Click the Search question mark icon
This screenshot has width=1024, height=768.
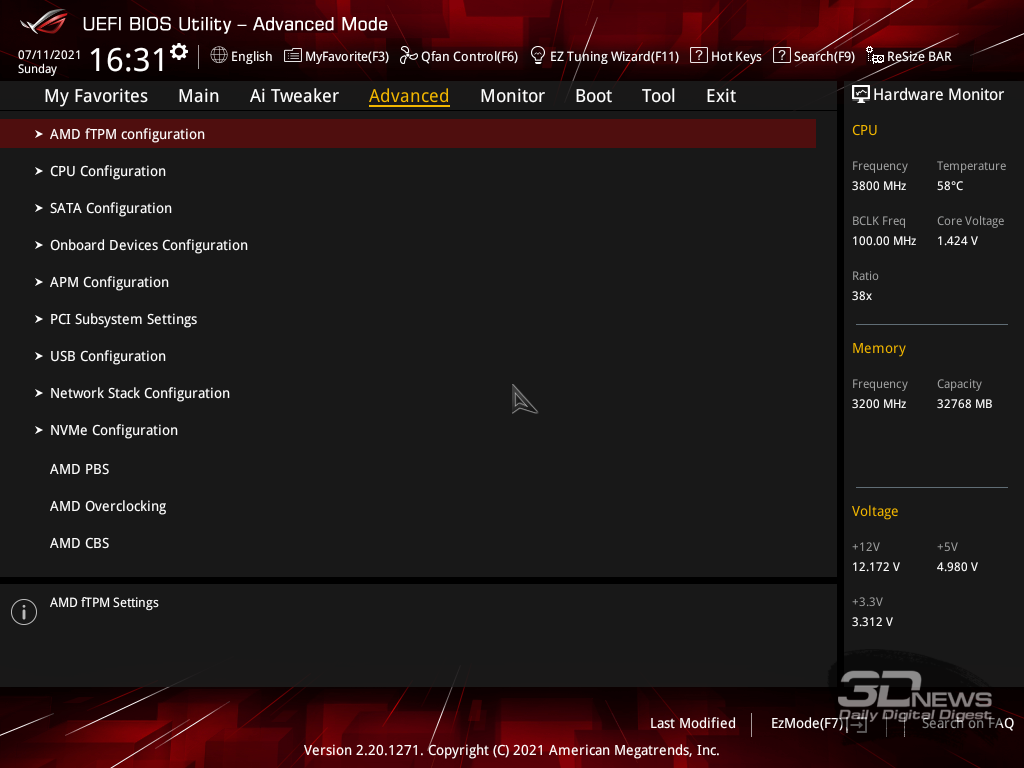coord(781,56)
